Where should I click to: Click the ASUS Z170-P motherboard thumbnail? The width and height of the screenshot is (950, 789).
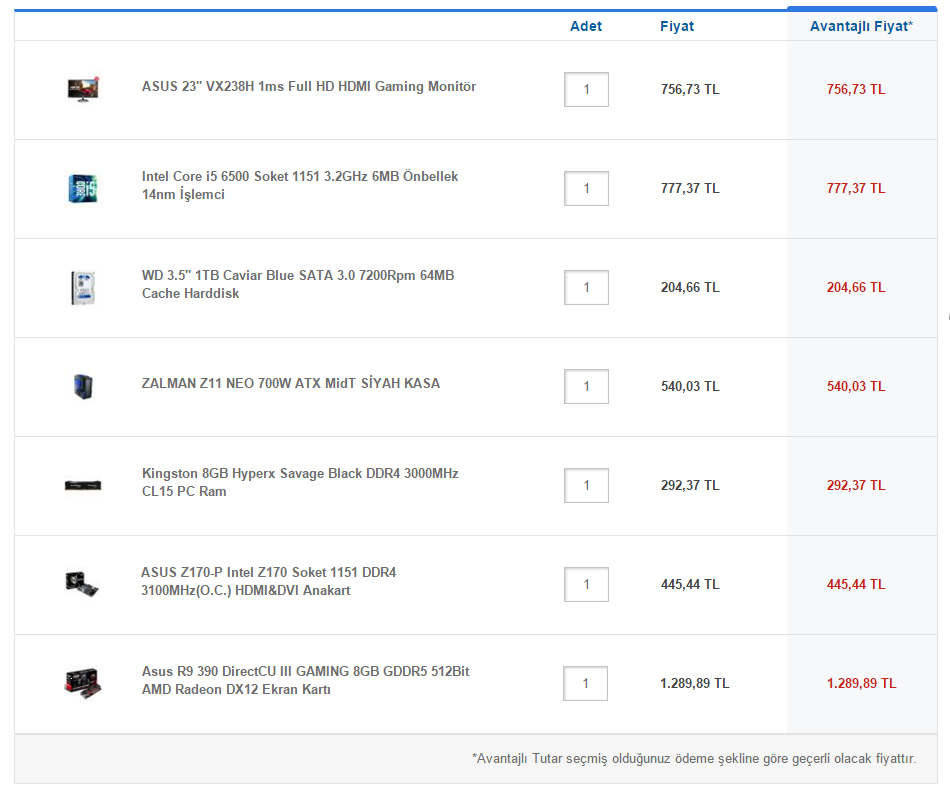click(x=82, y=584)
